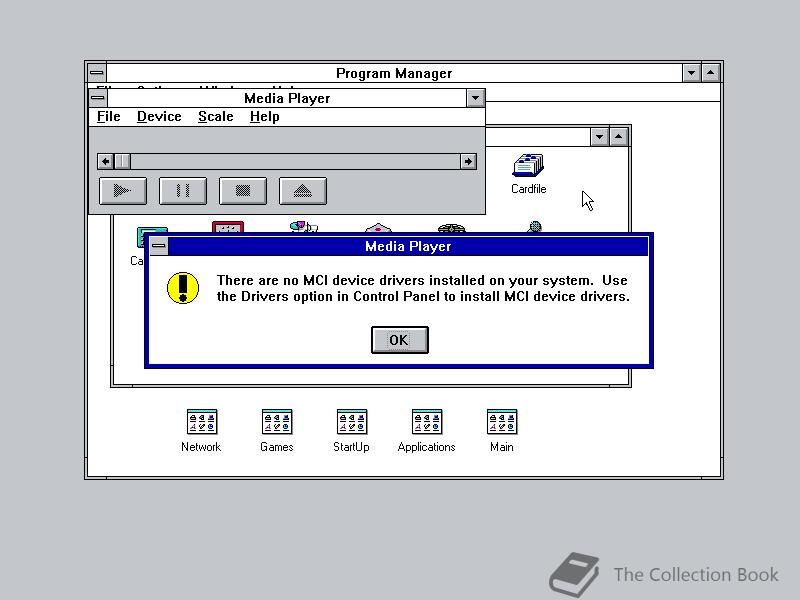Viewport: 800px width, 600px height.
Task: Select the Applications program group icon
Action: (427, 431)
